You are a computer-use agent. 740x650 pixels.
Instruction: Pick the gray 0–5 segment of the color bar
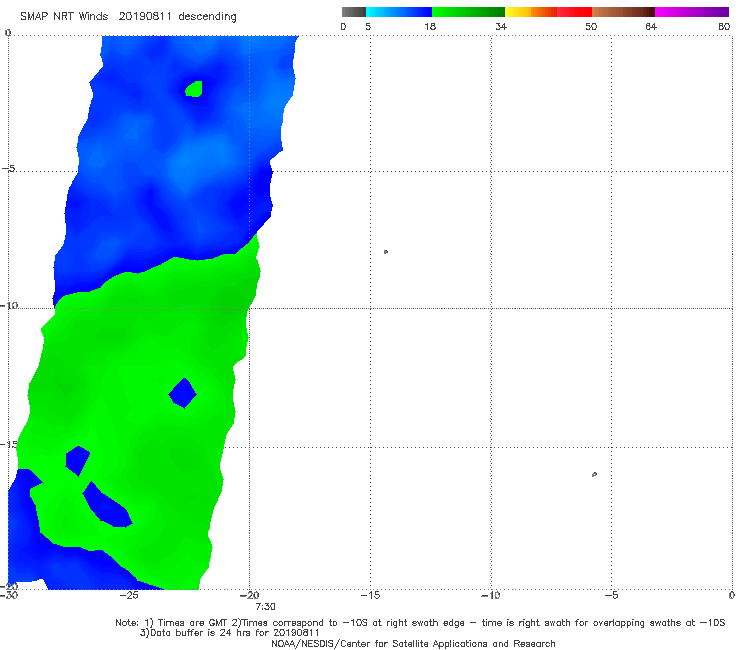(353, 12)
